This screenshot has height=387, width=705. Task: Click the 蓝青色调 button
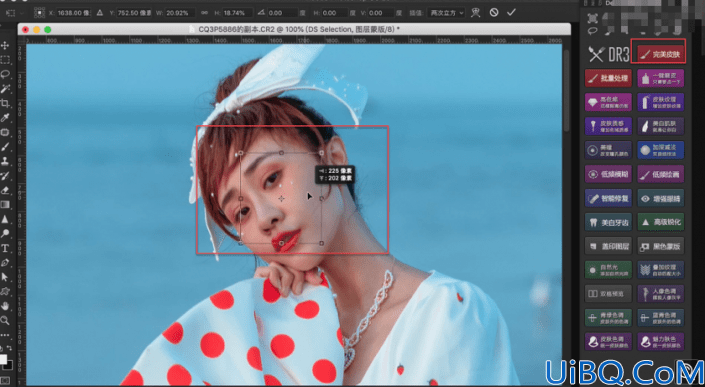[660, 318]
